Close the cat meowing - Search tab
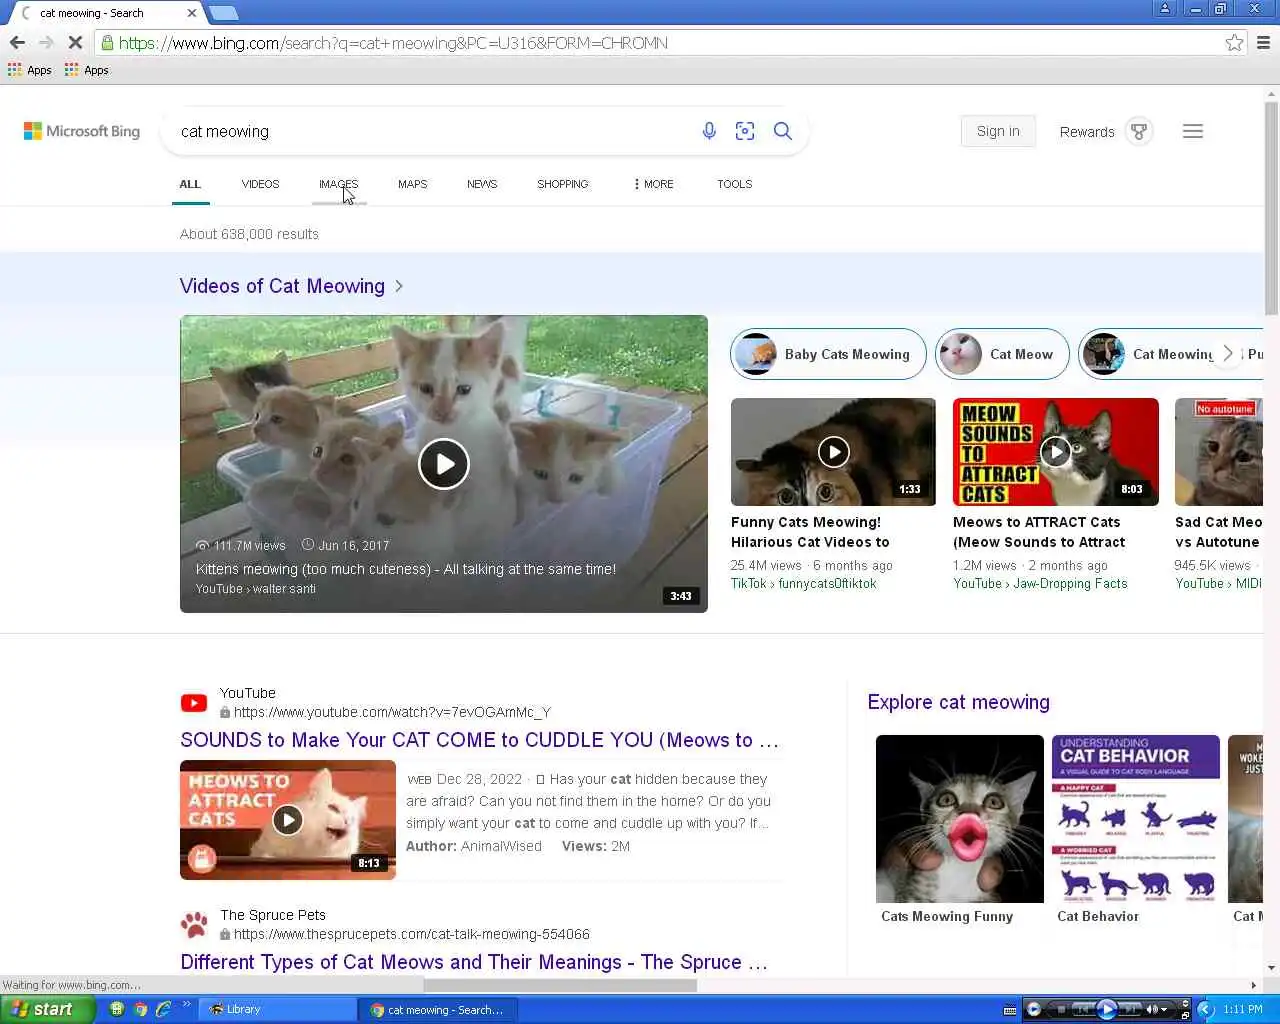1280x1024 pixels. point(191,13)
